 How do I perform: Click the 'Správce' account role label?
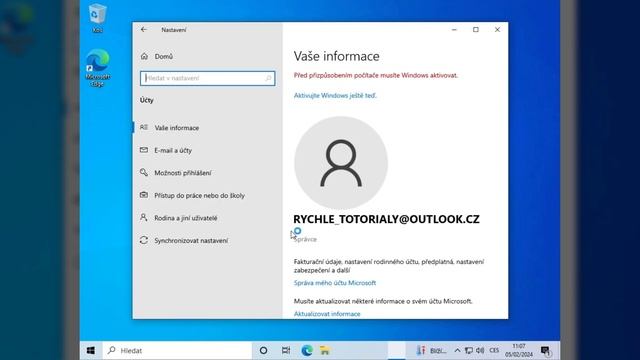coord(305,239)
